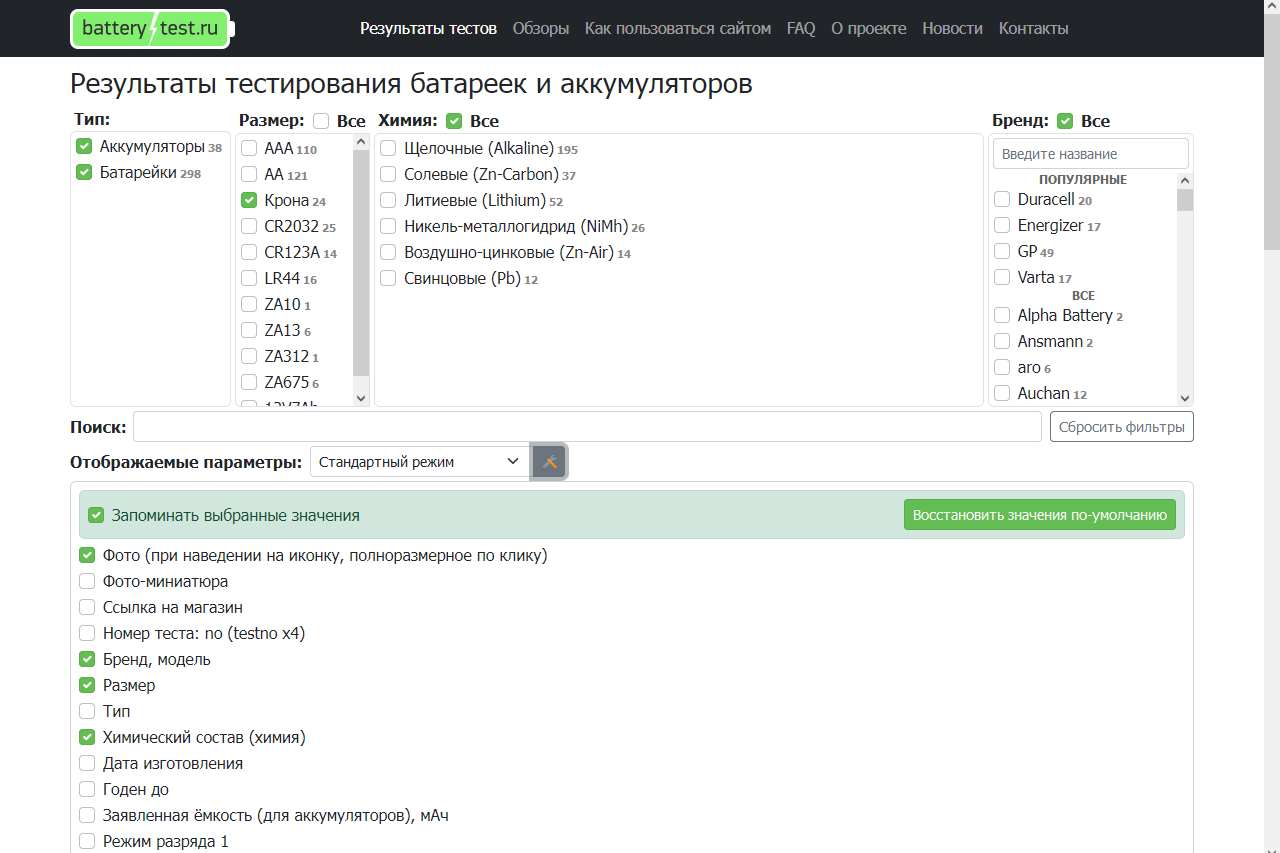The image size is (1280, 853).
Task: Enable the Duracell brand filter checkbox
Action: pyautogui.click(x=1001, y=199)
